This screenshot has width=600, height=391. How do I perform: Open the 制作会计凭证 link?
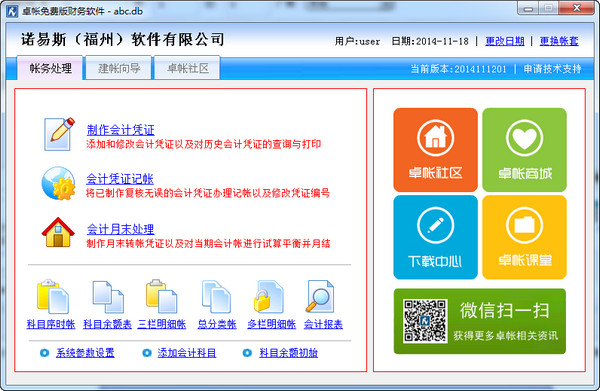coord(121,130)
